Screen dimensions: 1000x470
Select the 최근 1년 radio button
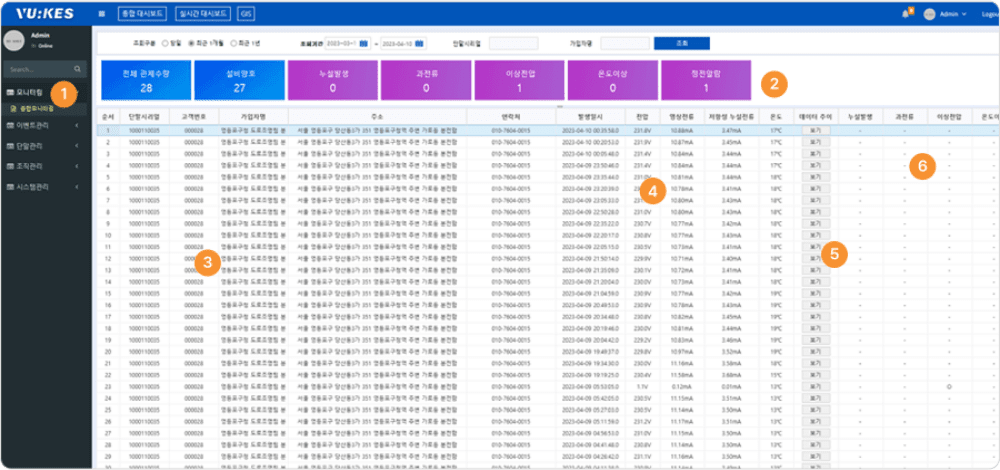tap(233, 43)
